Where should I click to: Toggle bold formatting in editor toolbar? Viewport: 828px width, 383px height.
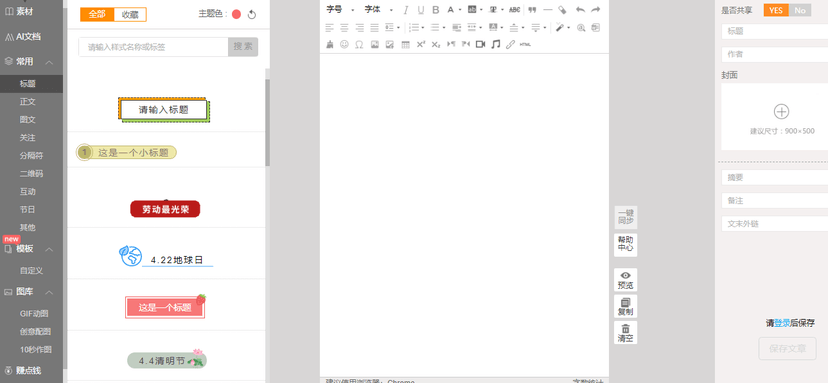(x=436, y=10)
